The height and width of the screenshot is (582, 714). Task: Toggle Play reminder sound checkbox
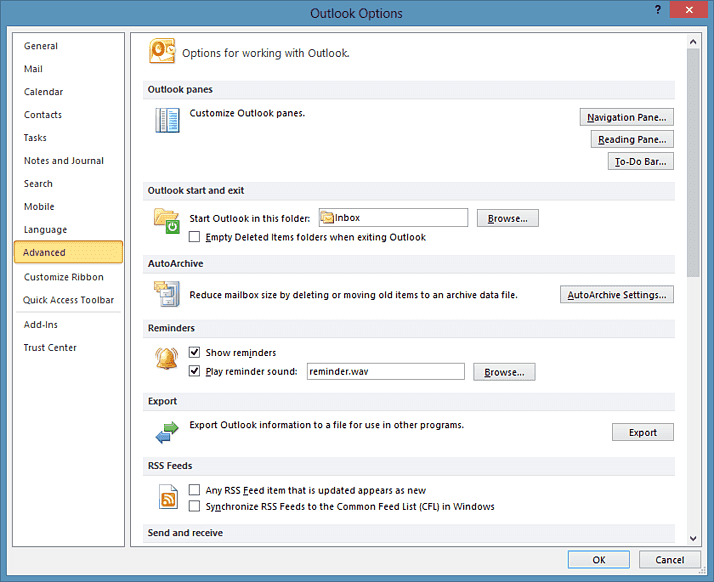pos(194,371)
